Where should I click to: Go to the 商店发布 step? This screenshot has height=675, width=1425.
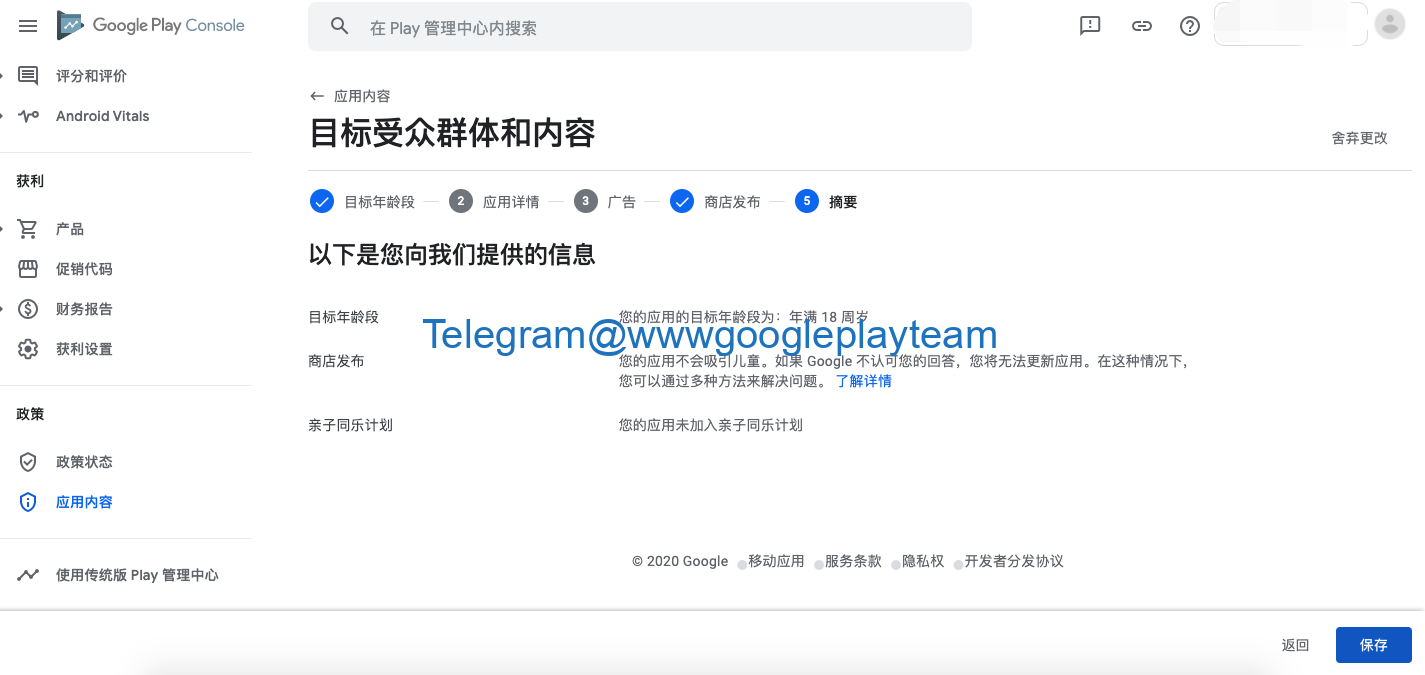click(732, 202)
